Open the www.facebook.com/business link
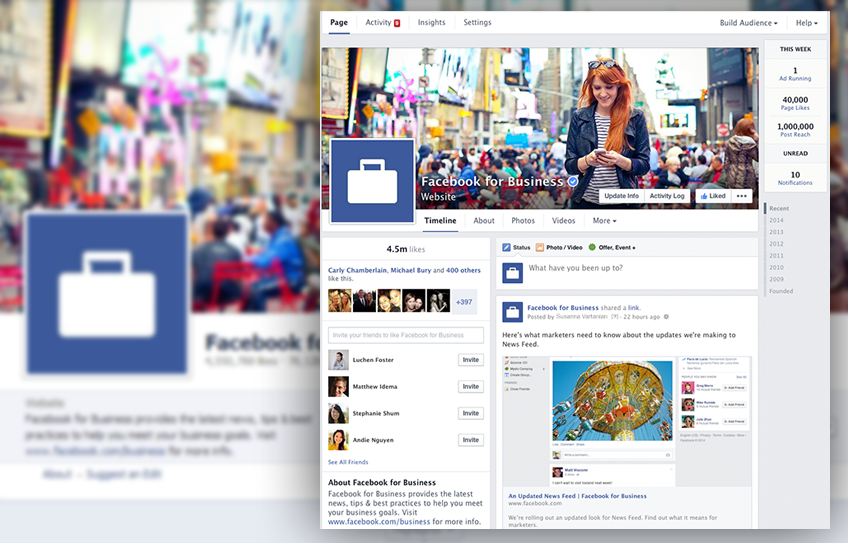Screen dimensions: 848x543 (379, 522)
